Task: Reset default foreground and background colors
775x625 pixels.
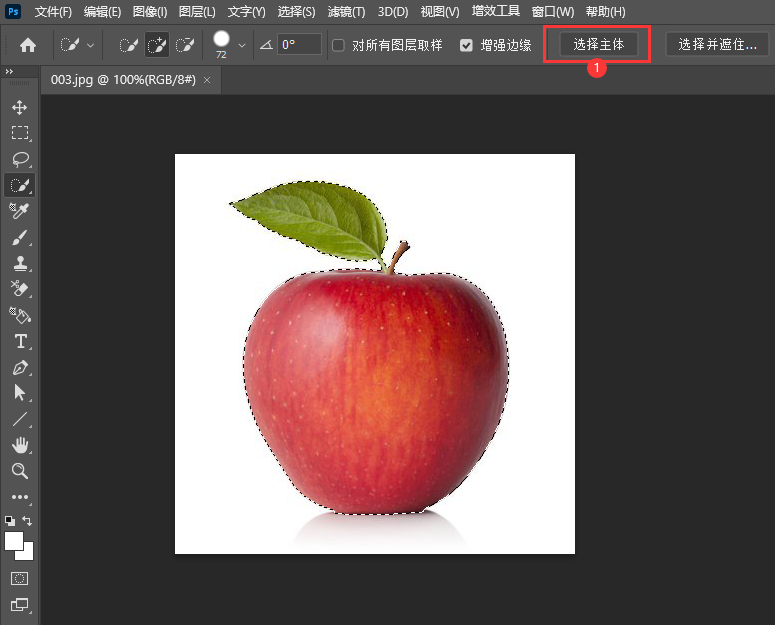Action: tap(10, 521)
